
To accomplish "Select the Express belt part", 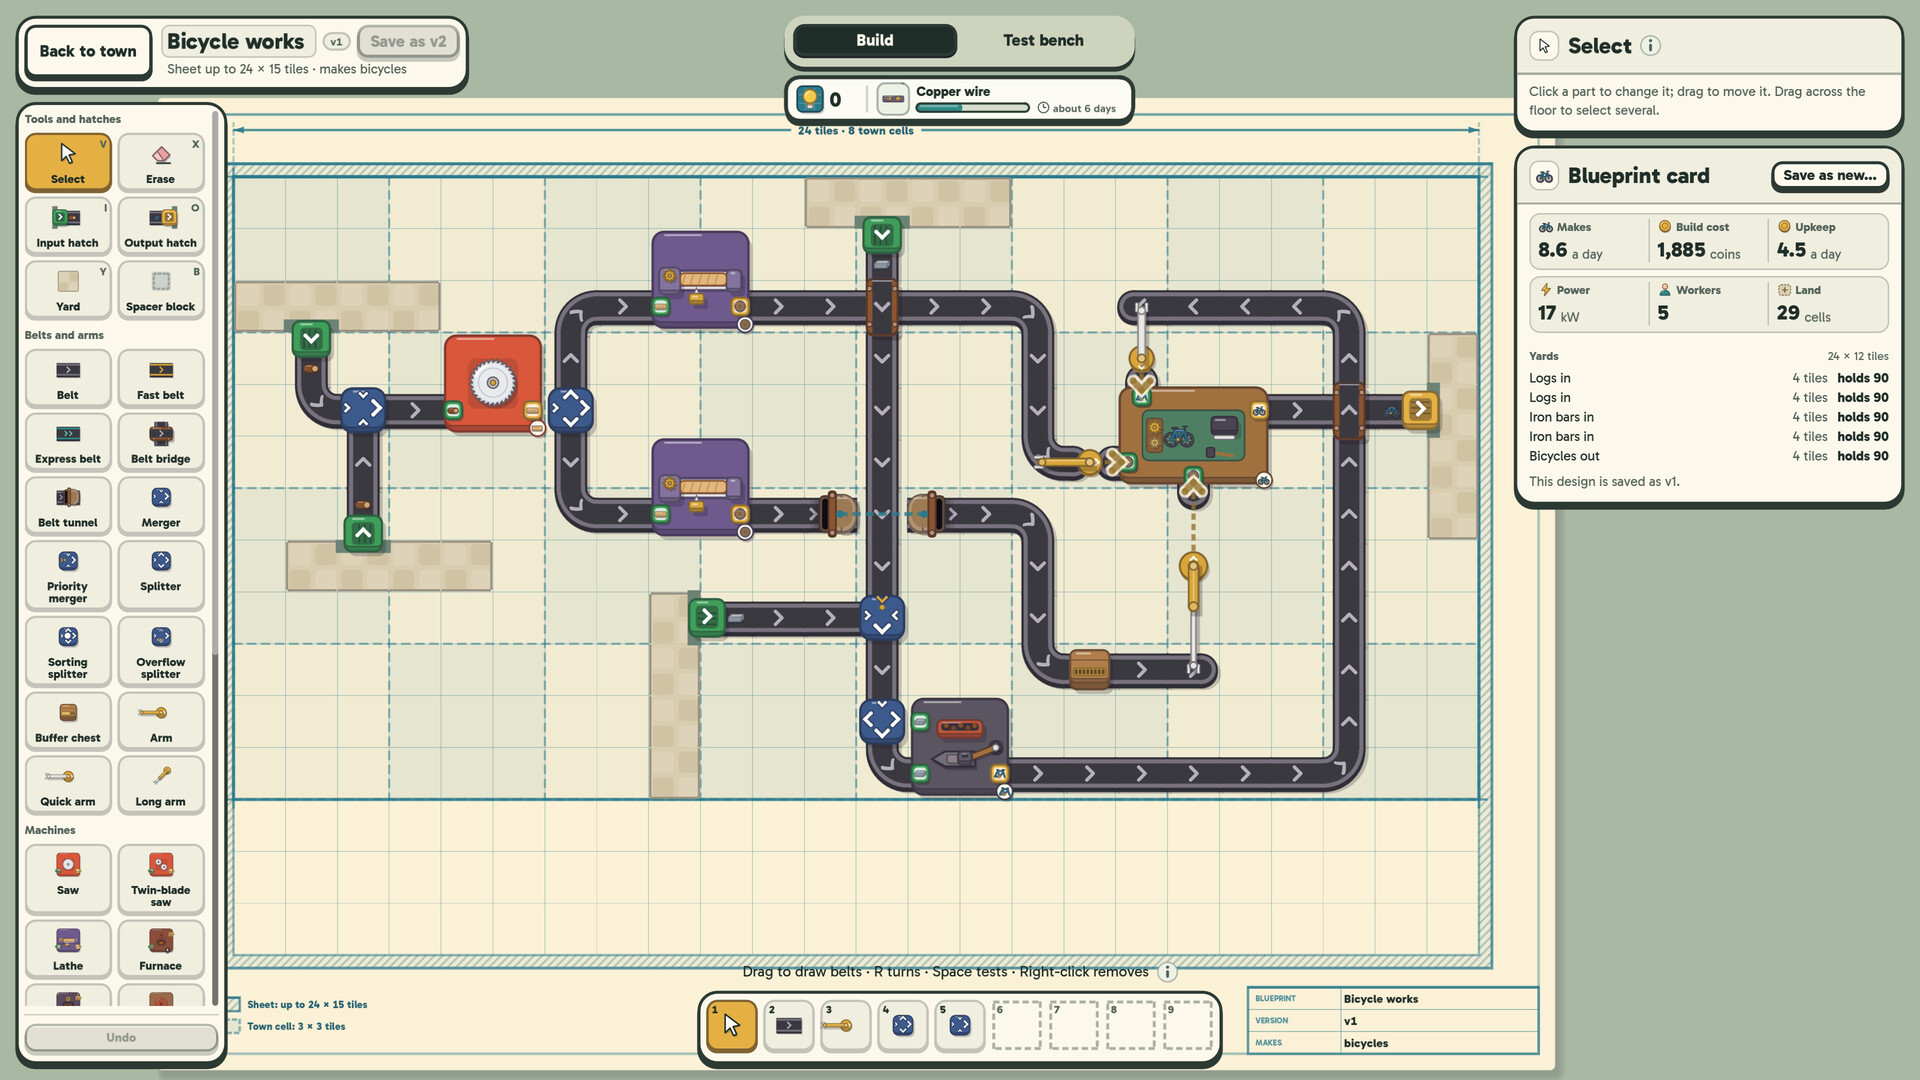I will point(67,443).
